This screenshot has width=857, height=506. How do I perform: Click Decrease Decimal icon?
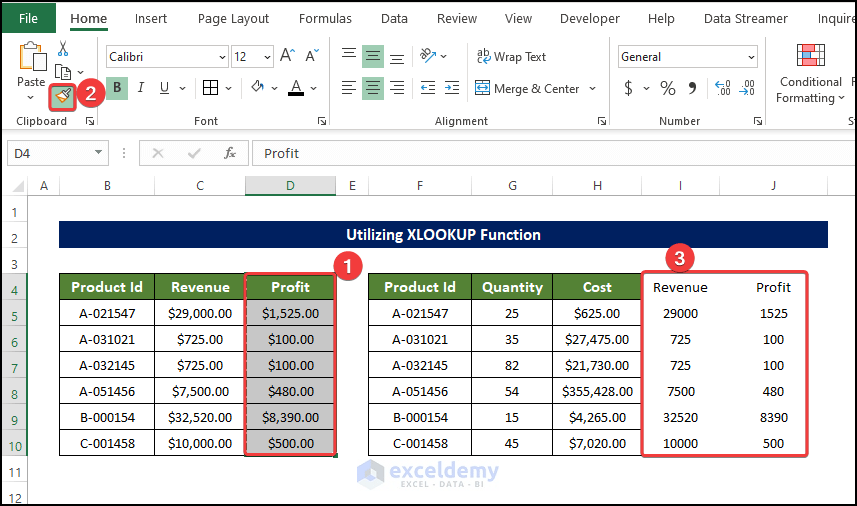click(747, 87)
